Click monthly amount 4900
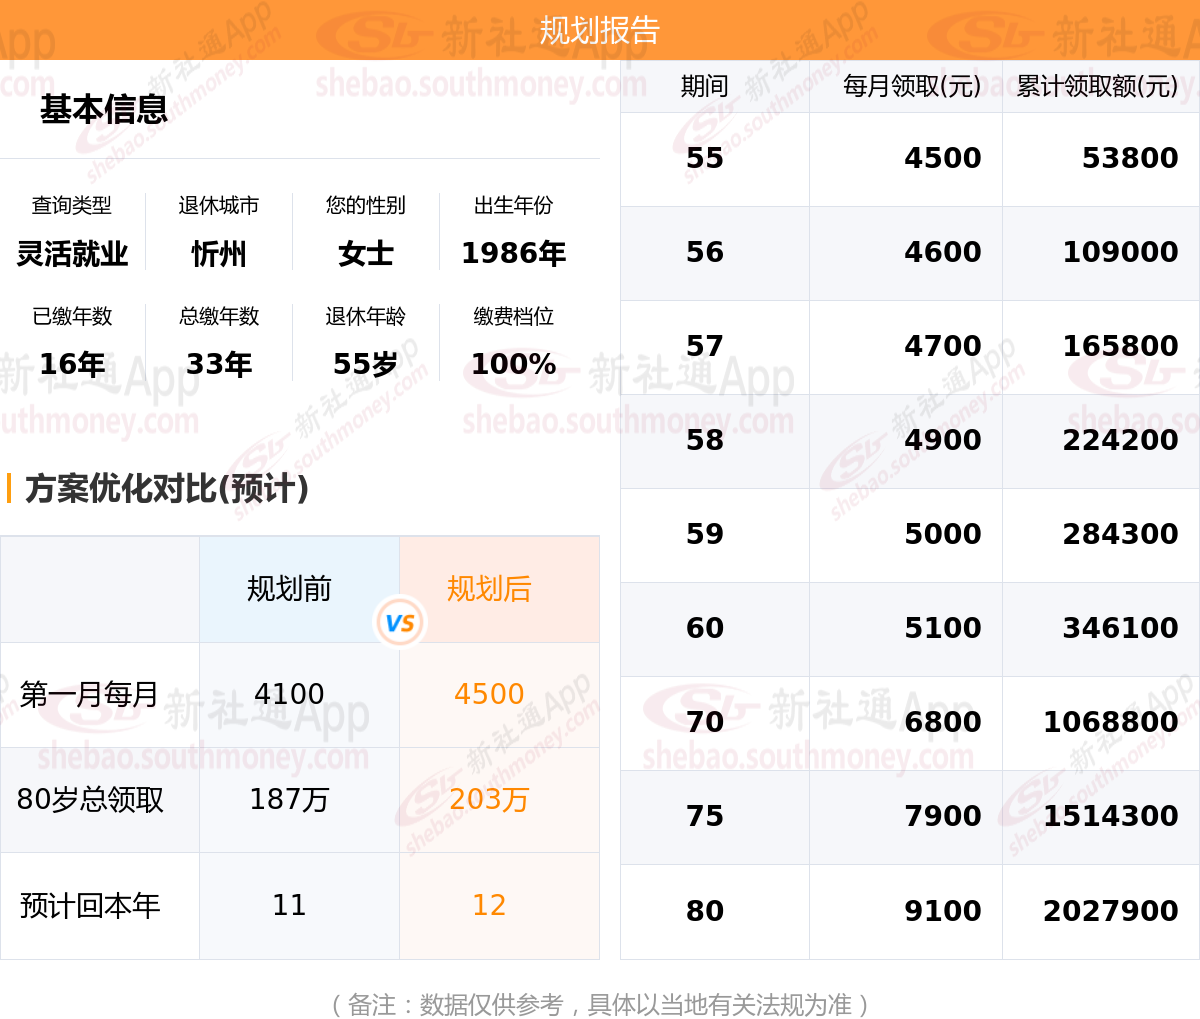The width and height of the screenshot is (1200, 1019). tap(943, 440)
